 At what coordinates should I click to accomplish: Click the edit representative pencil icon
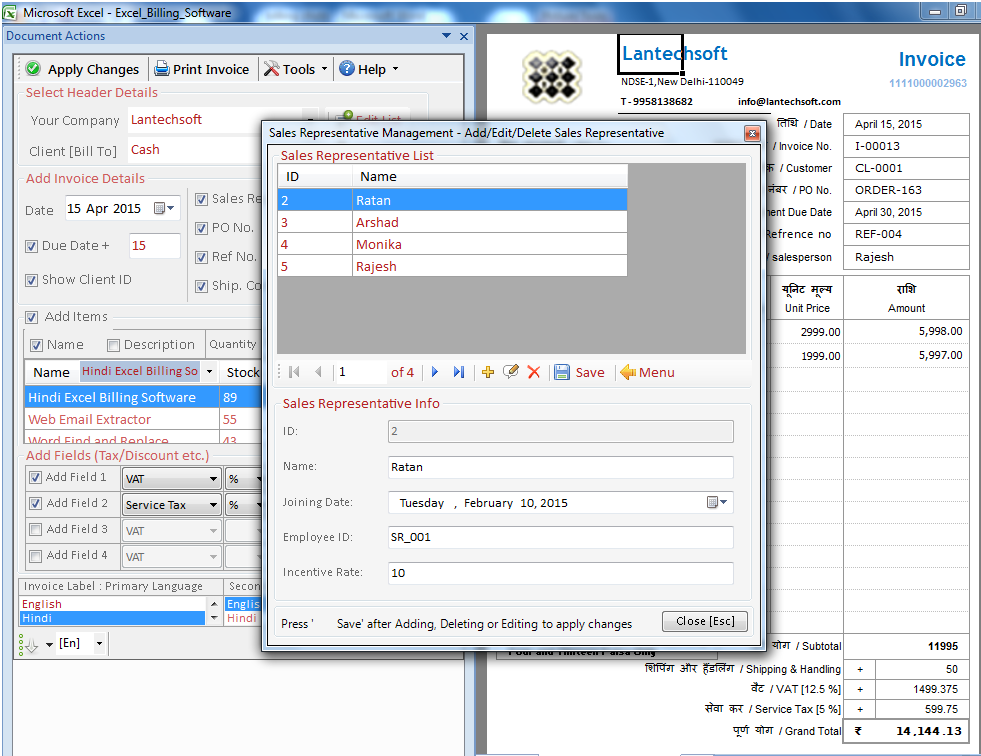click(x=511, y=372)
